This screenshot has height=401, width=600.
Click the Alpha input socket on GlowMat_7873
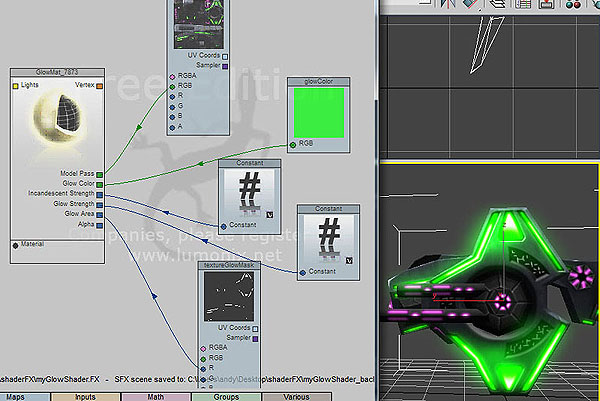(101, 223)
